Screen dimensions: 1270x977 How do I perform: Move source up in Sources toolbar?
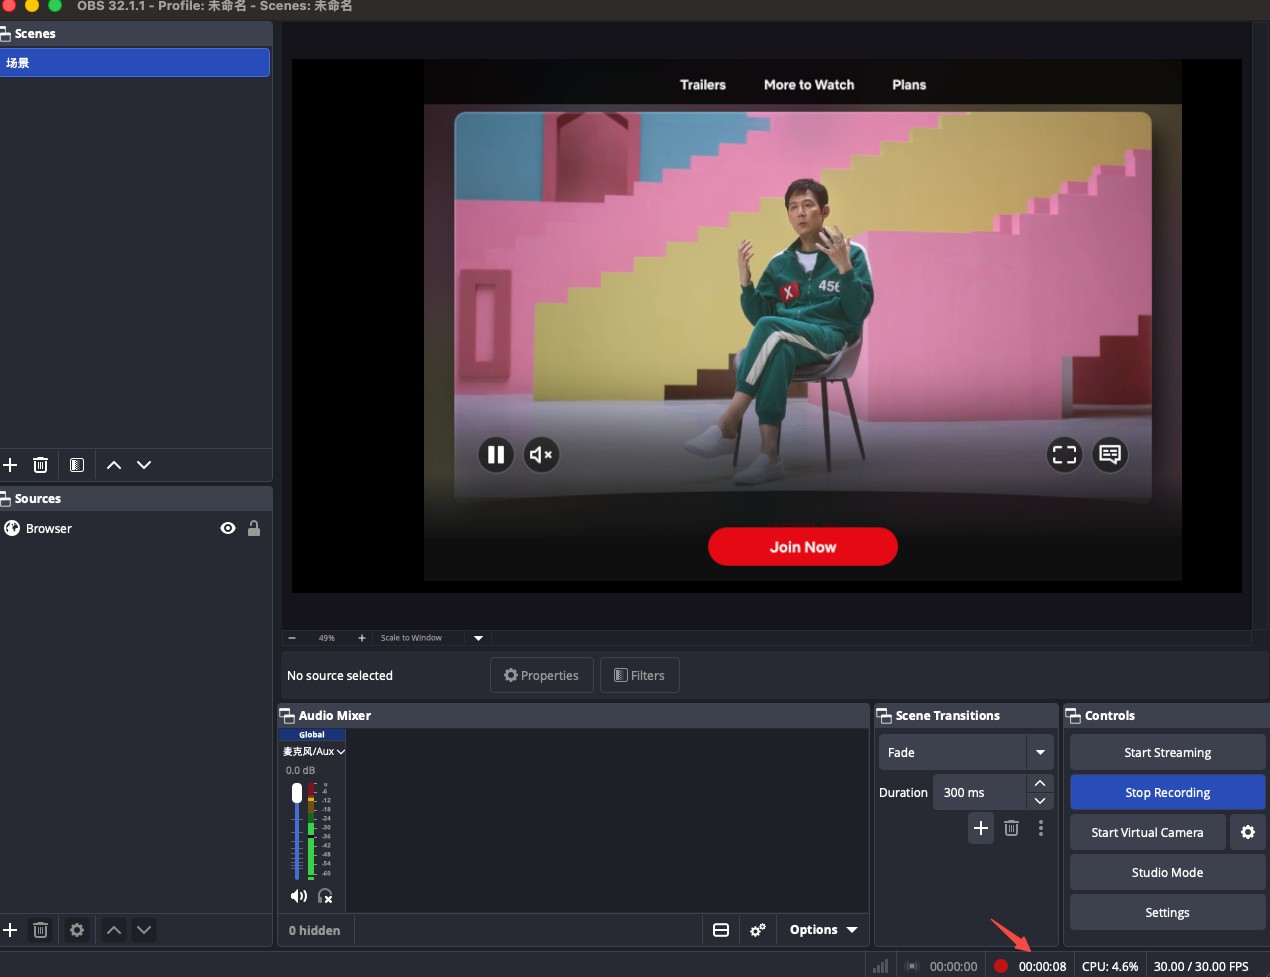tap(114, 930)
